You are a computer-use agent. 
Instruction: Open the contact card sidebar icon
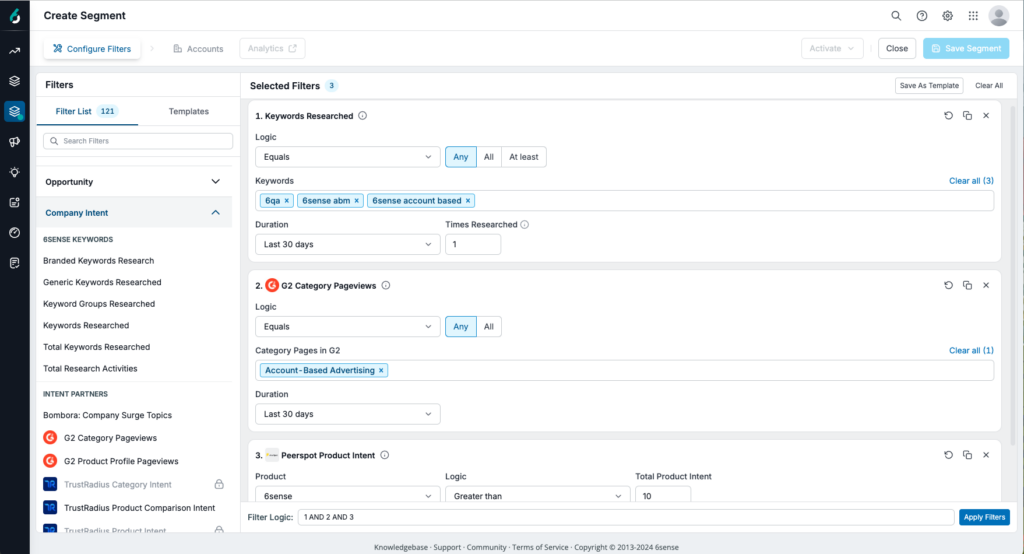point(14,203)
